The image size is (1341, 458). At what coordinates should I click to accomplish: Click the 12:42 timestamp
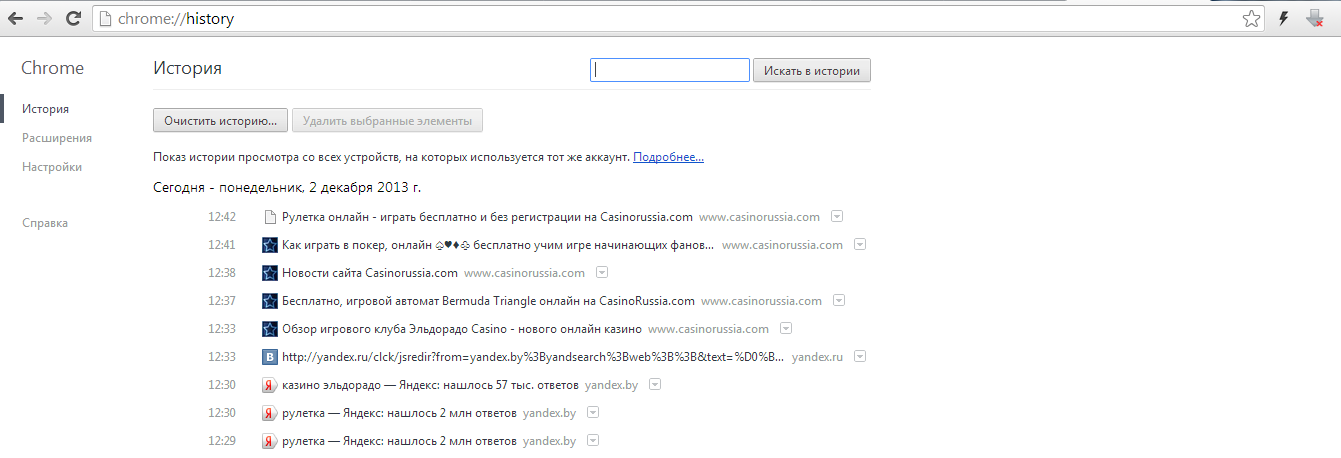[x=222, y=217]
